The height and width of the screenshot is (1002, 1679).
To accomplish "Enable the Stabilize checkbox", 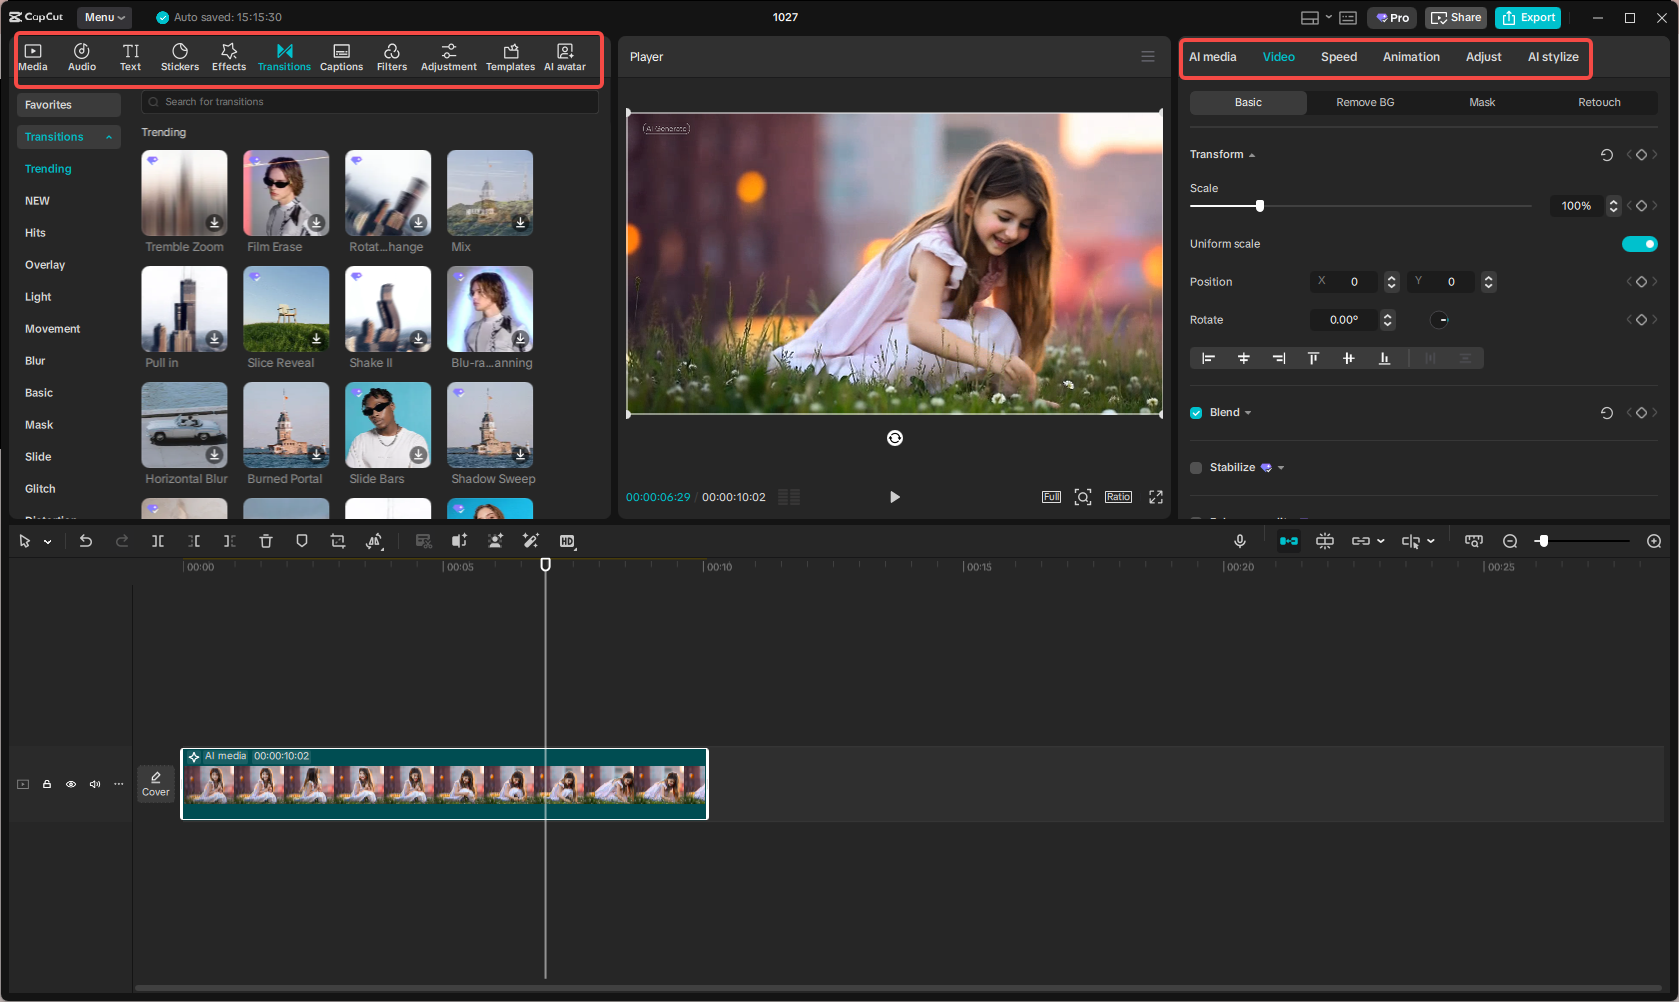I will tap(1195, 467).
